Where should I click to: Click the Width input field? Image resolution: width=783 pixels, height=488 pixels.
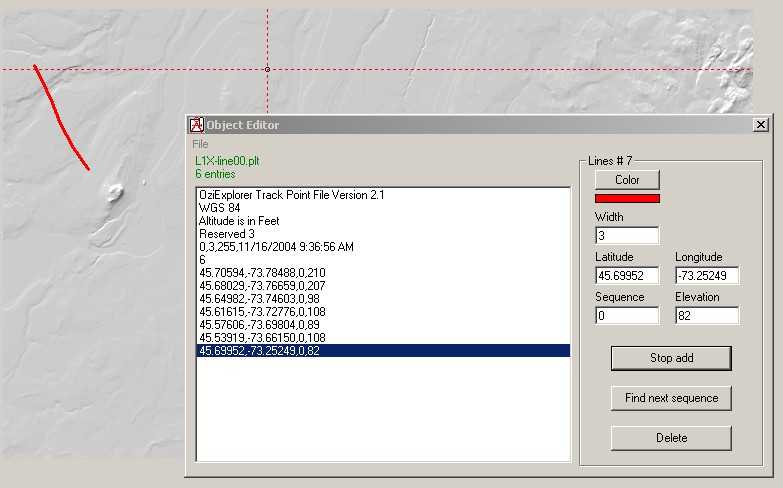coord(627,236)
